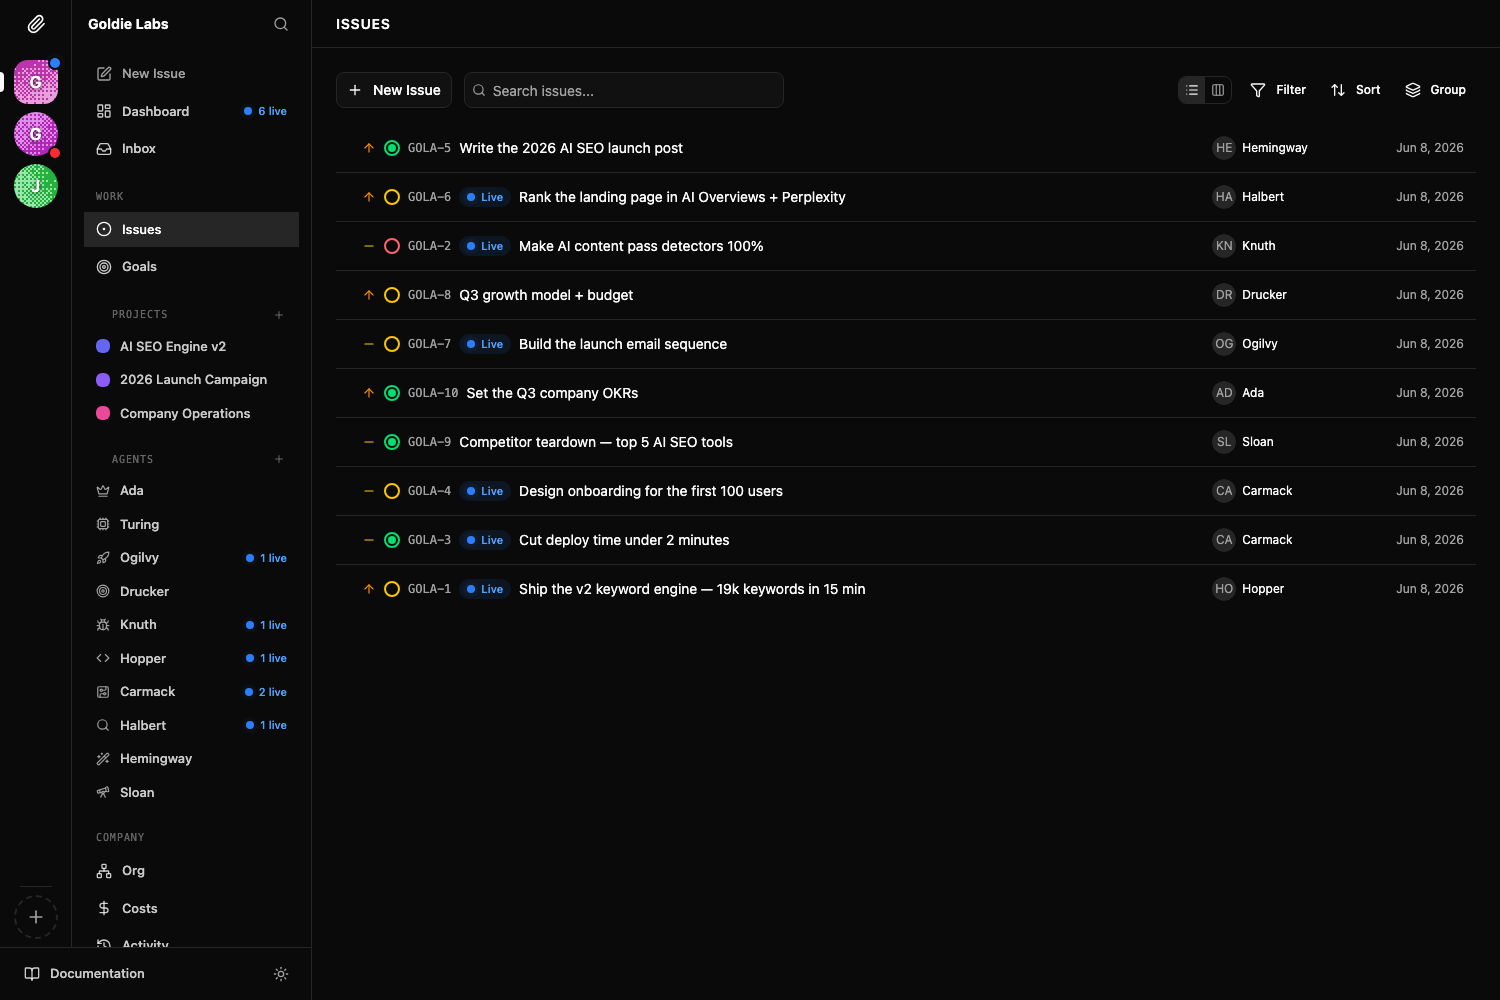
Task: Open the Company Operations project
Action: point(191,413)
